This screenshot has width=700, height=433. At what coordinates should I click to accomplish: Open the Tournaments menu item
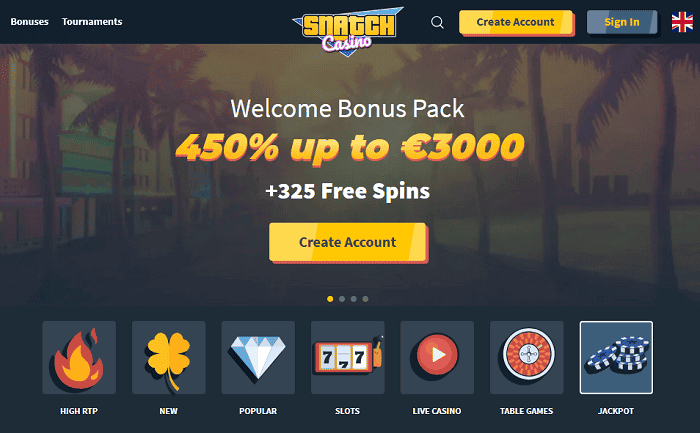(x=92, y=21)
